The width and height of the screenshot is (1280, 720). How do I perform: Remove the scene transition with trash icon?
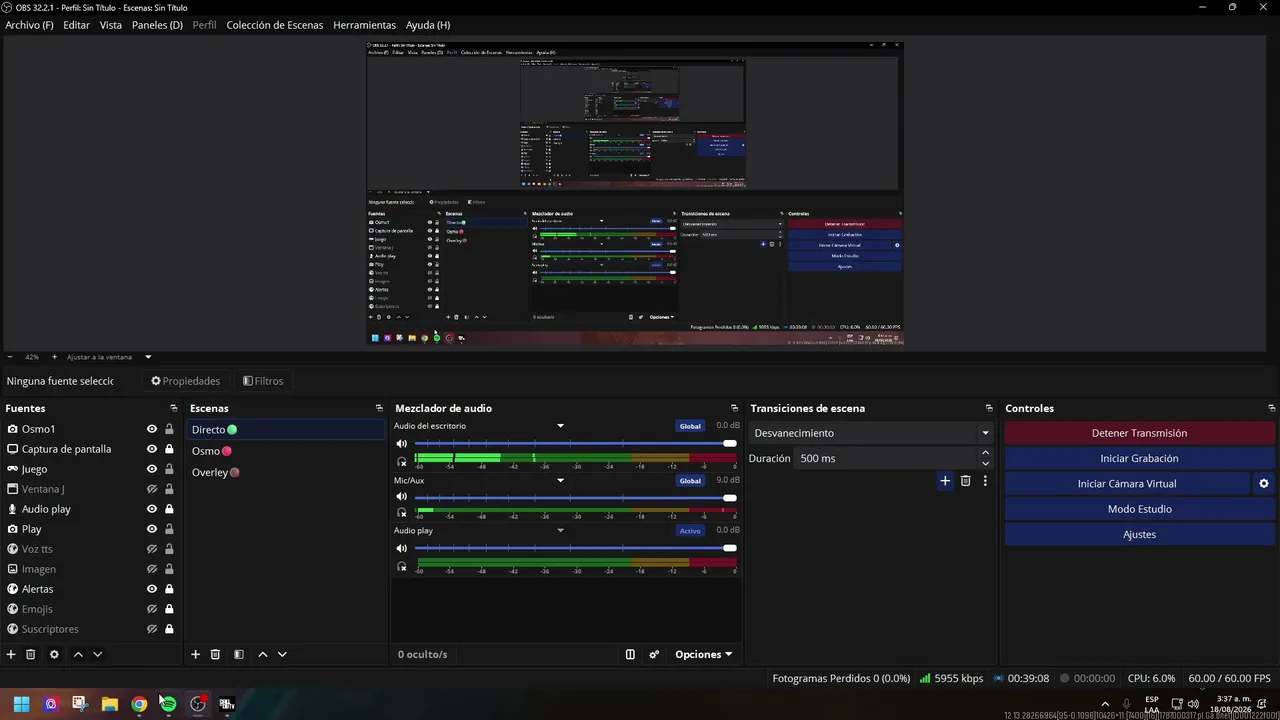point(965,481)
